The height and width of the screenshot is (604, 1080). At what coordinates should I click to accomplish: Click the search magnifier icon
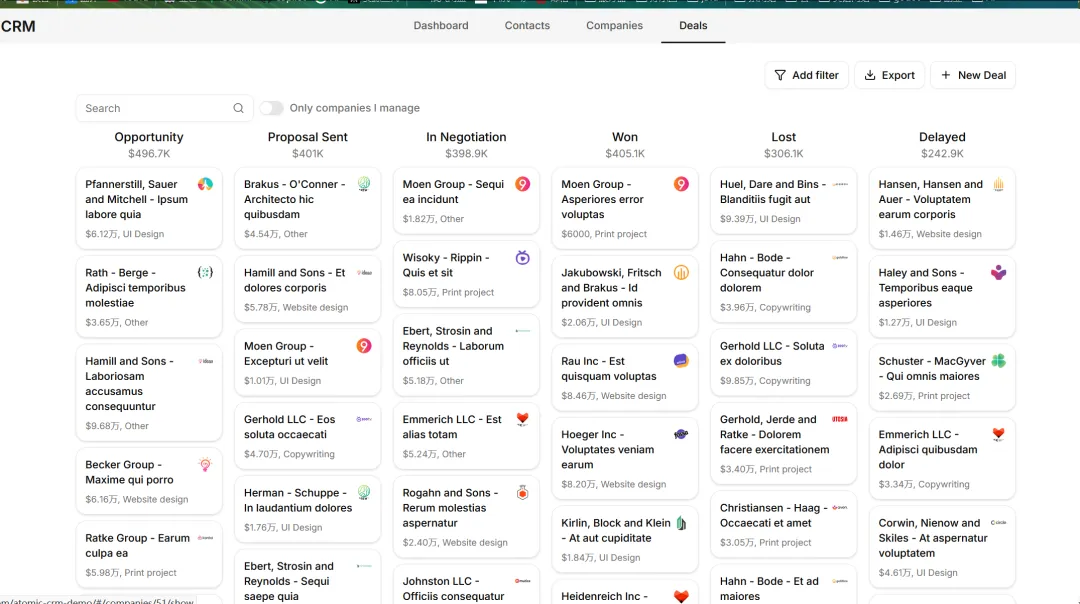pyautogui.click(x=238, y=108)
